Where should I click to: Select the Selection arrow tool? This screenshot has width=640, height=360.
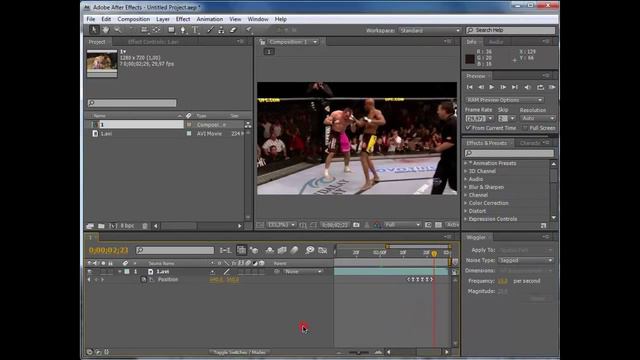click(x=93, y=30)
